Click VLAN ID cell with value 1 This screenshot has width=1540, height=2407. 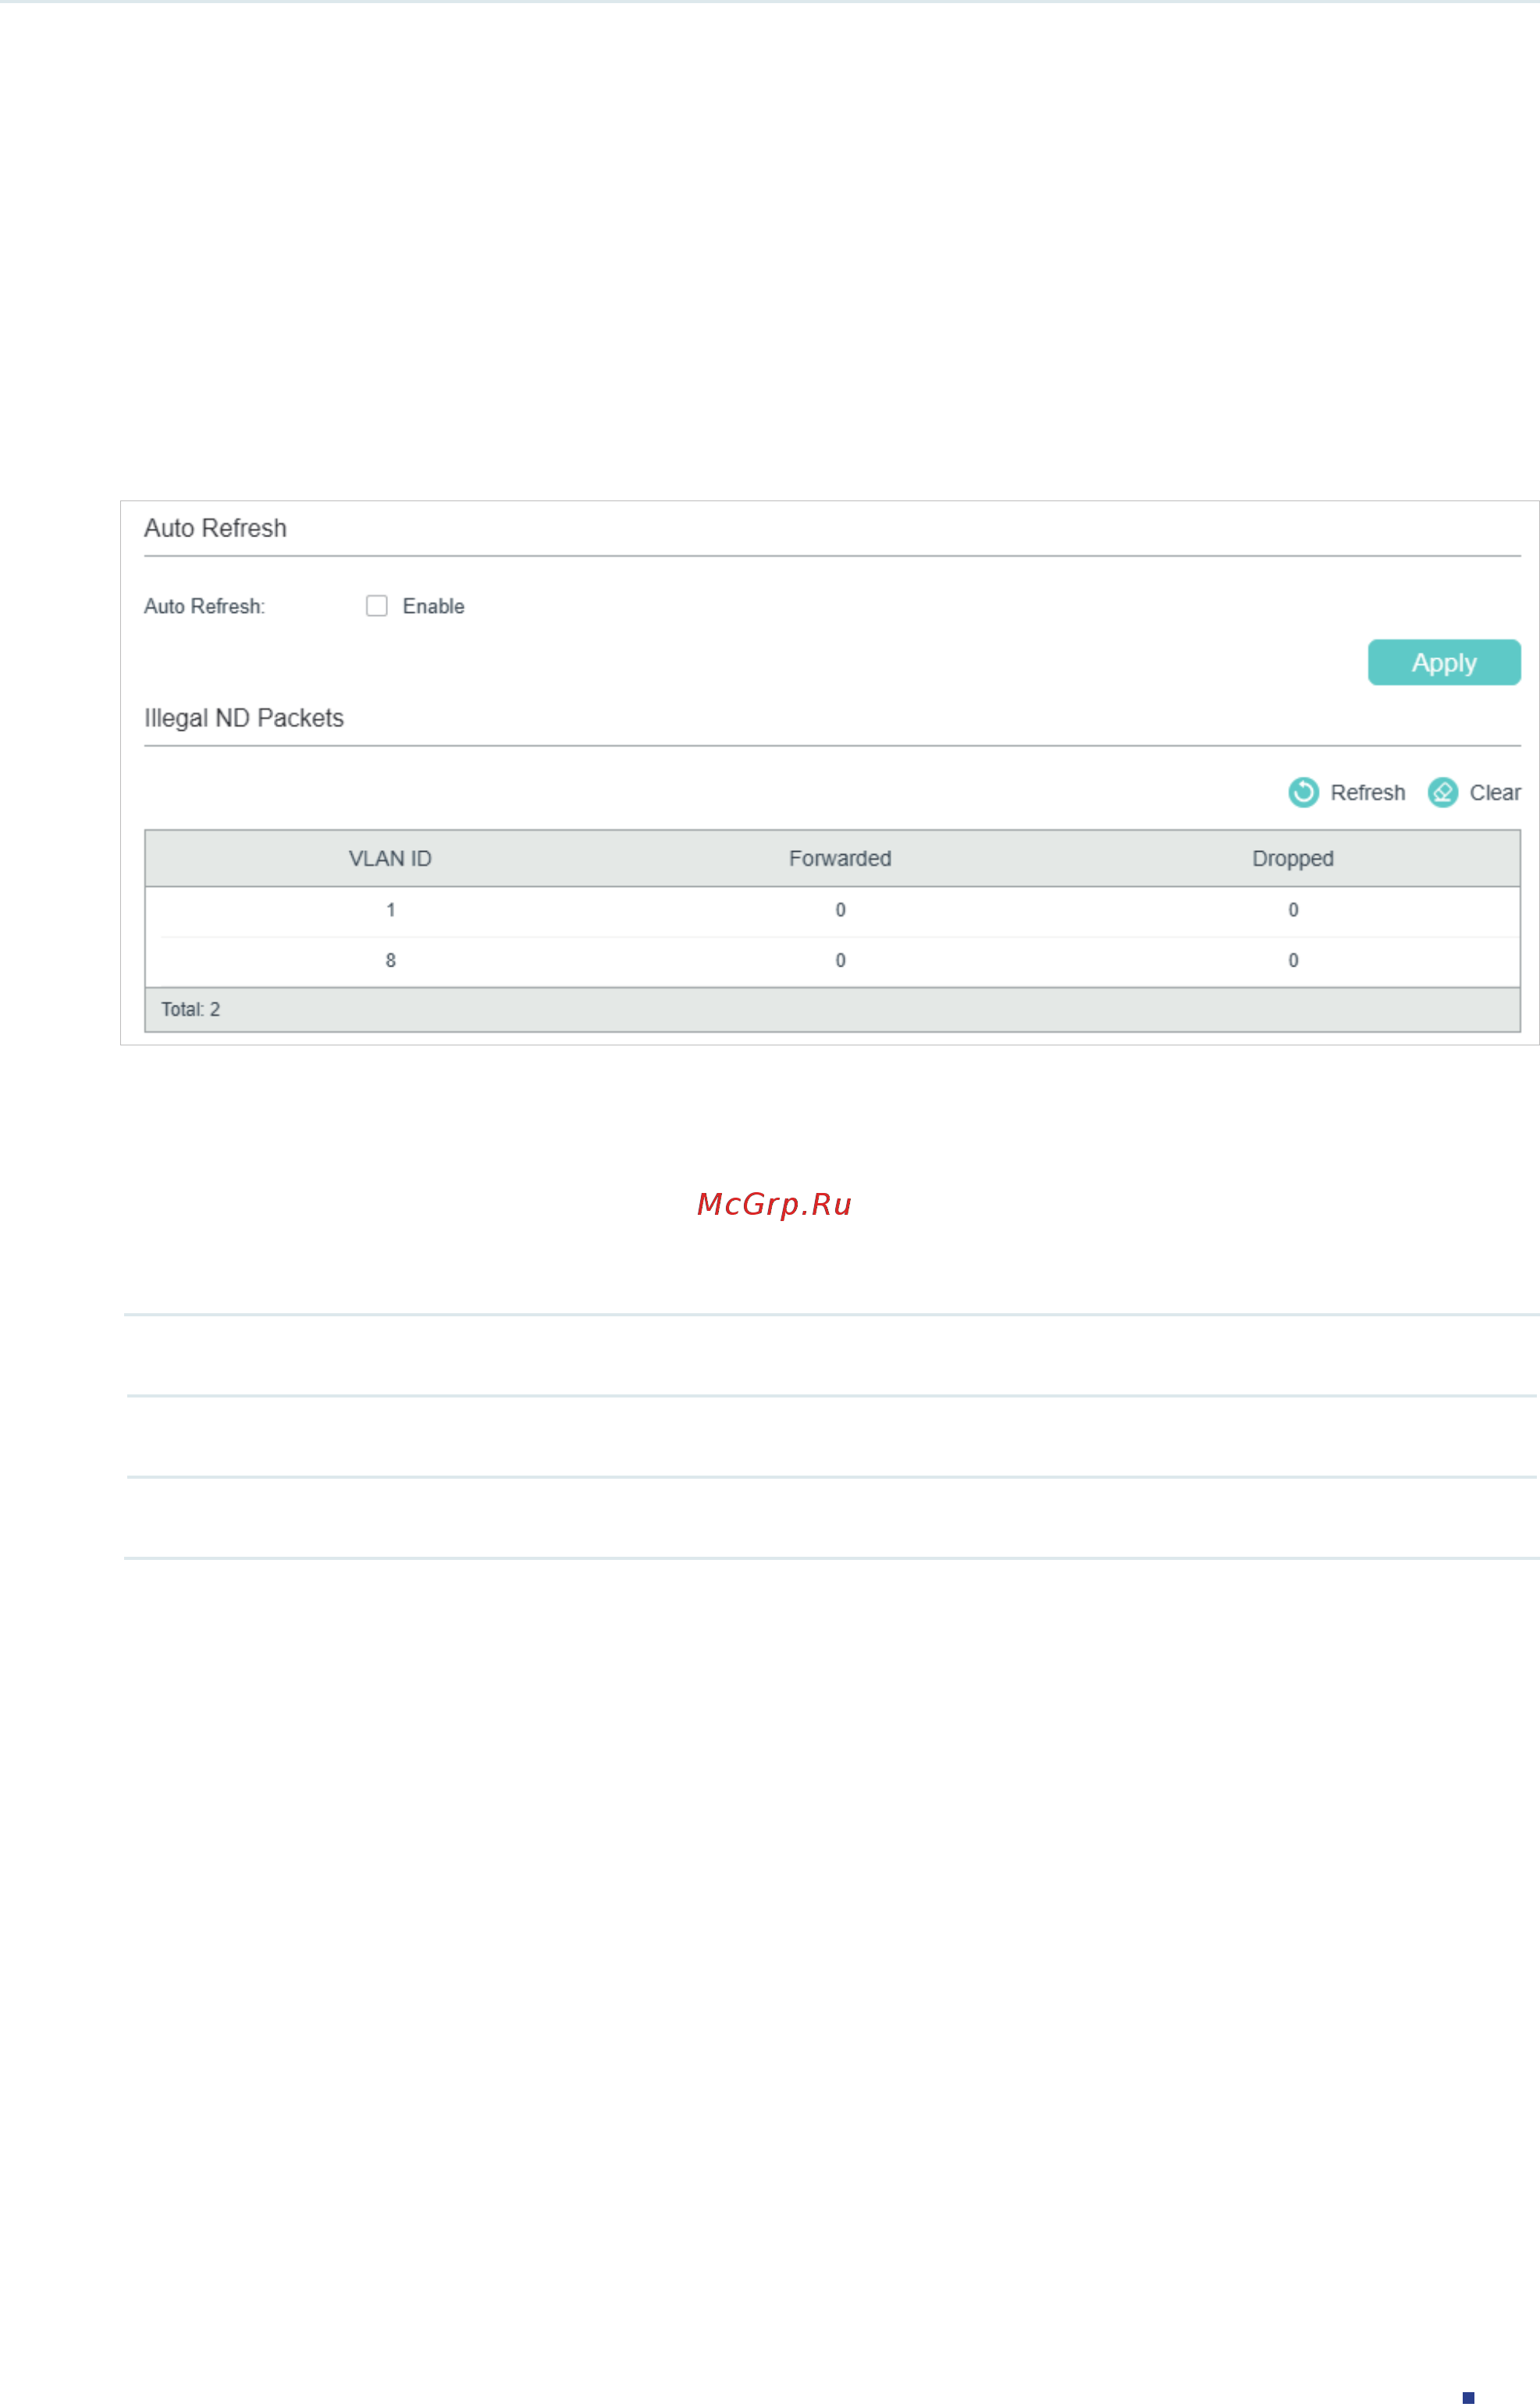391,910
